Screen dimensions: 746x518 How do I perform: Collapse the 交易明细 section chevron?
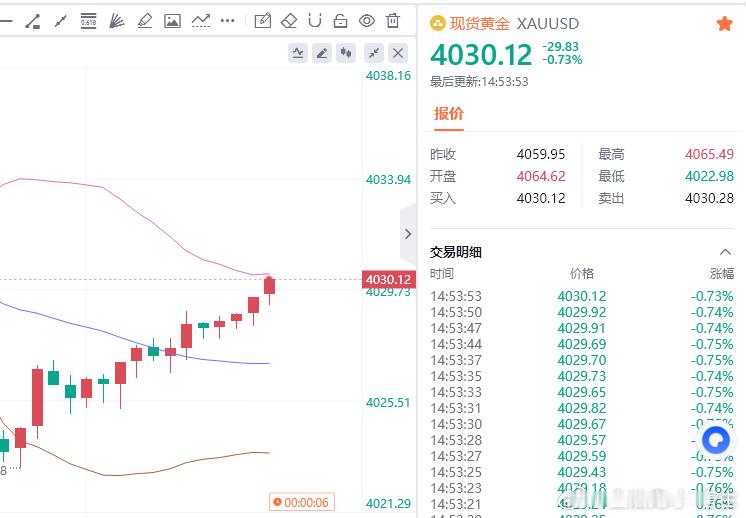pyautogui.click(x=725, y=252)
